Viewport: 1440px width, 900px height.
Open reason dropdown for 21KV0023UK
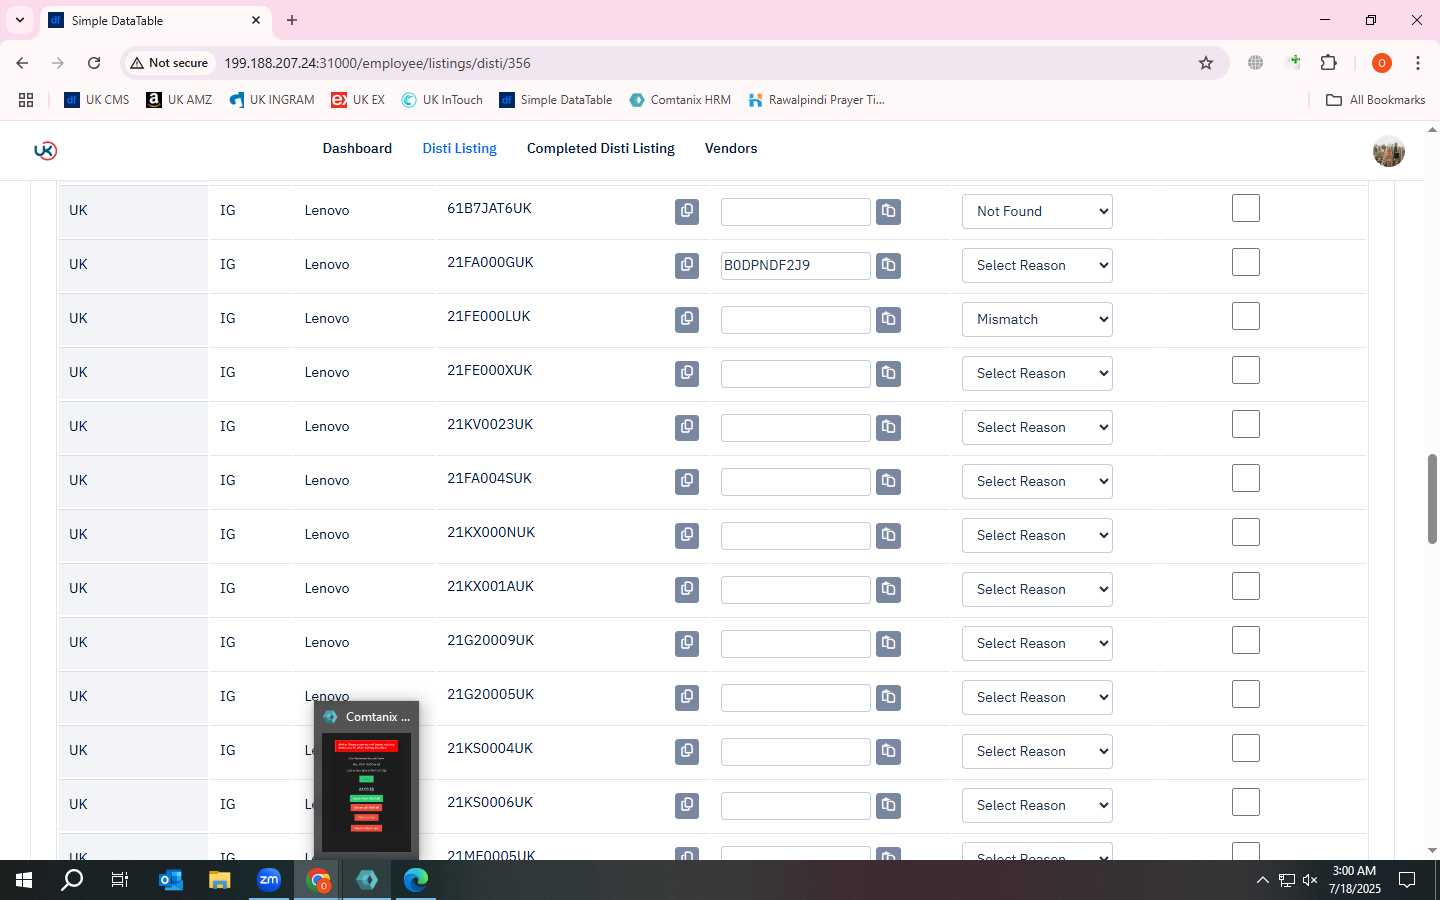click(1037, 427)
